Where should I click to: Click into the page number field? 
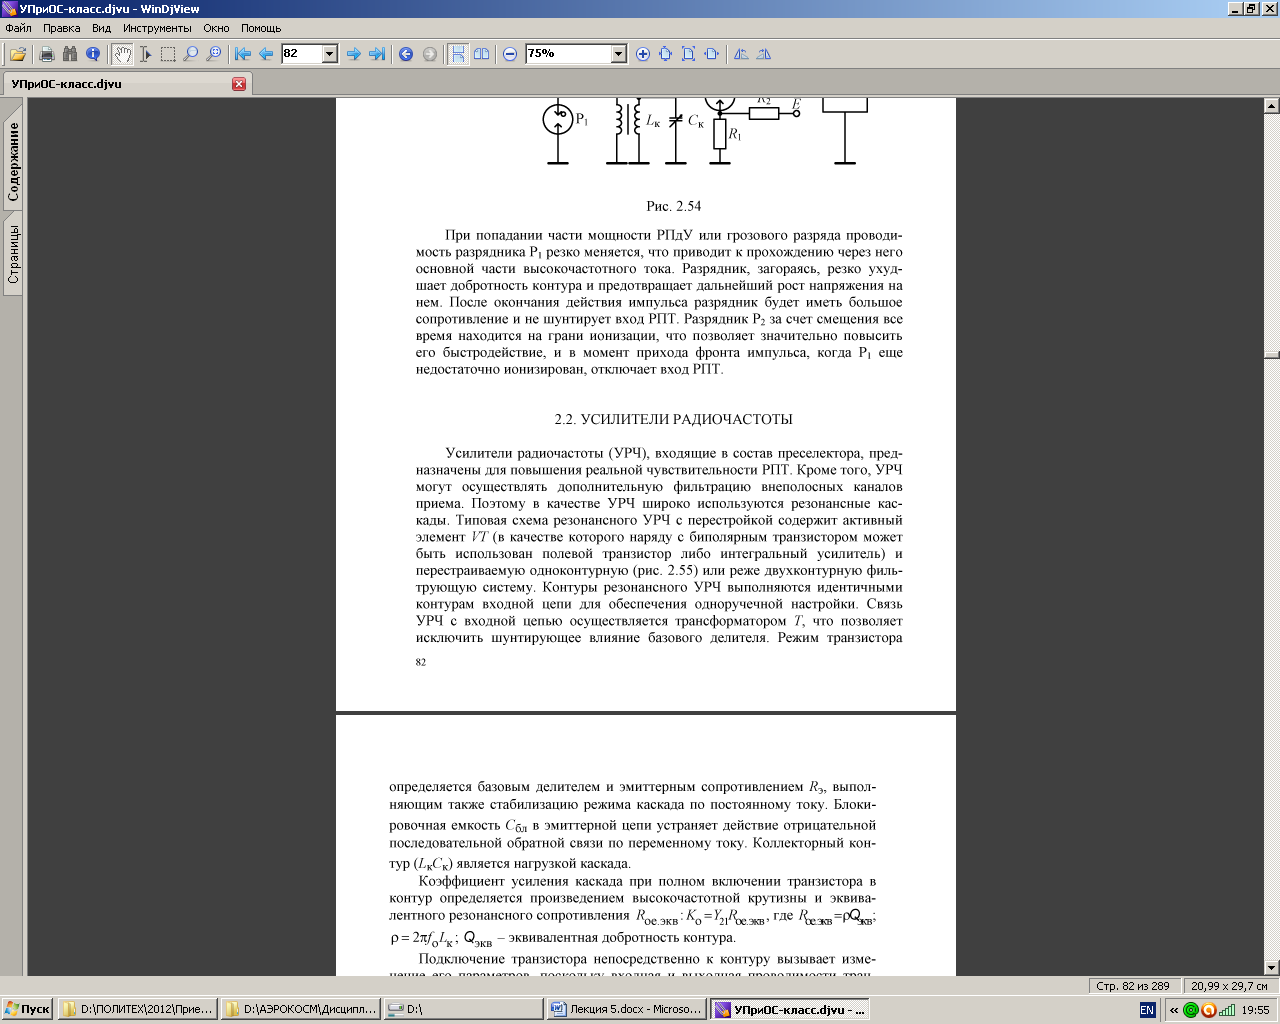(x=302, y=54)
